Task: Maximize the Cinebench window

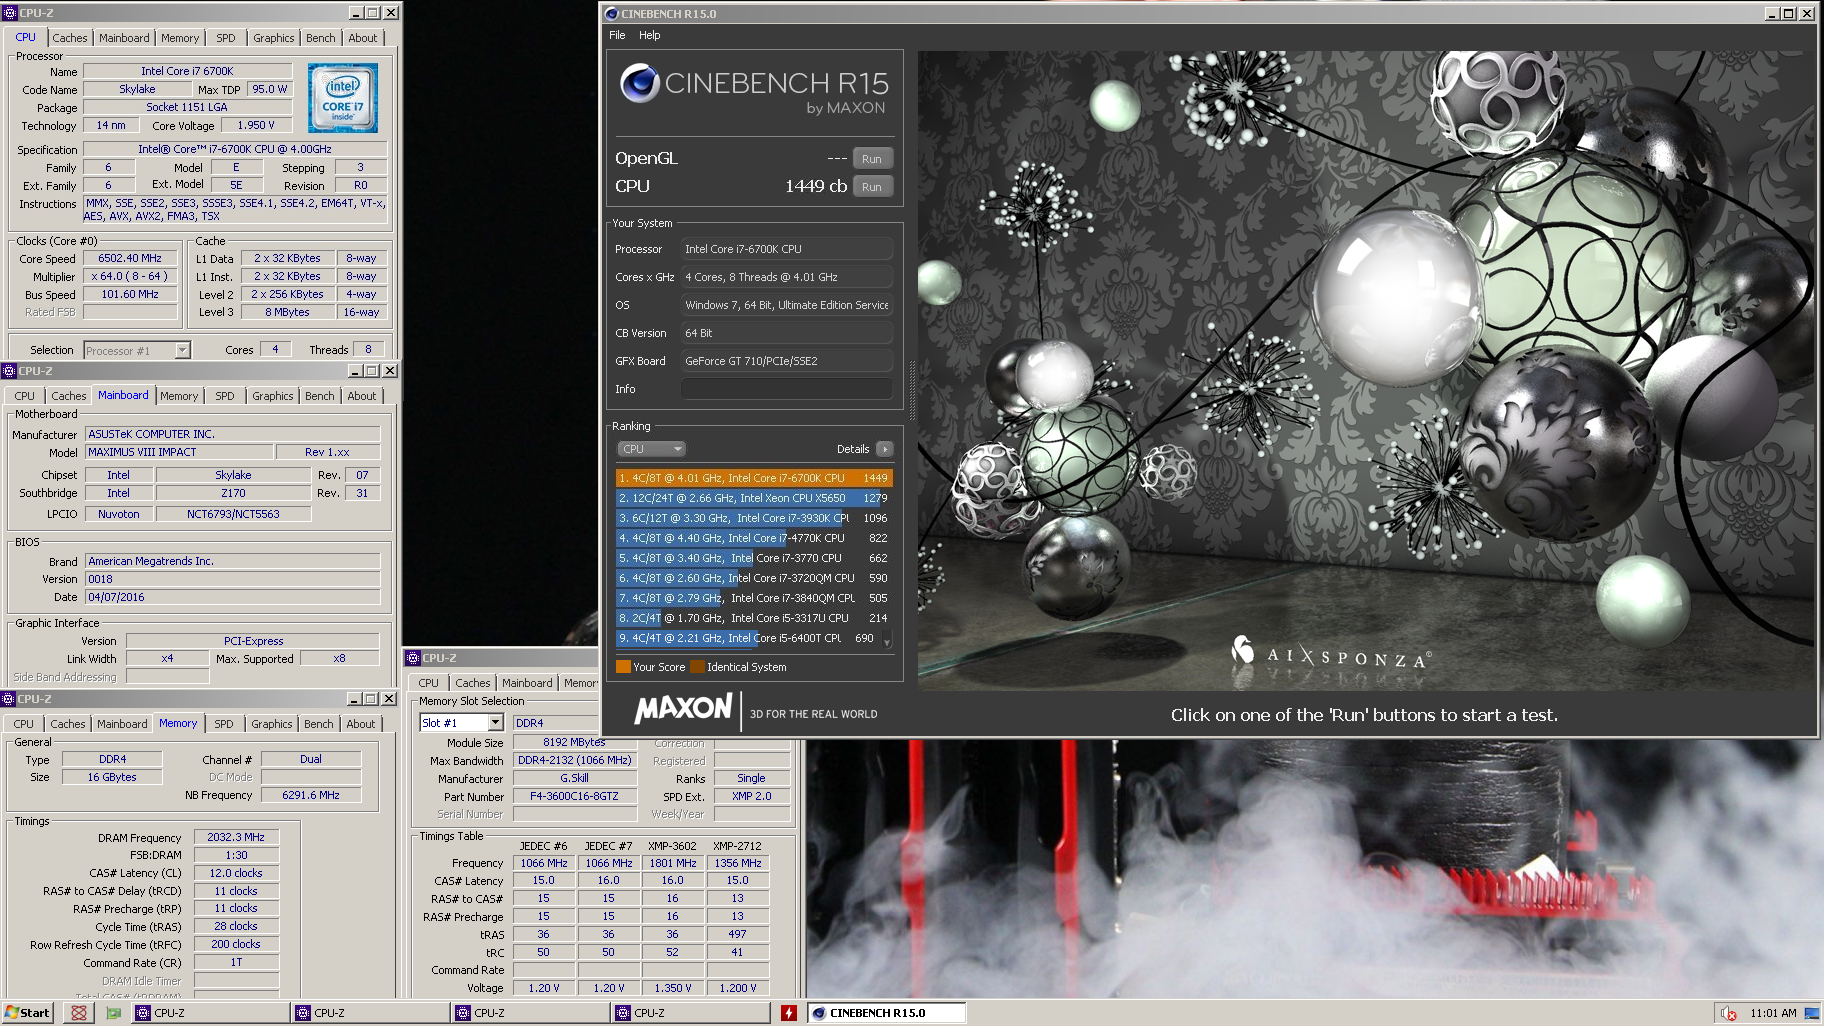Action: coord(1789,14)
